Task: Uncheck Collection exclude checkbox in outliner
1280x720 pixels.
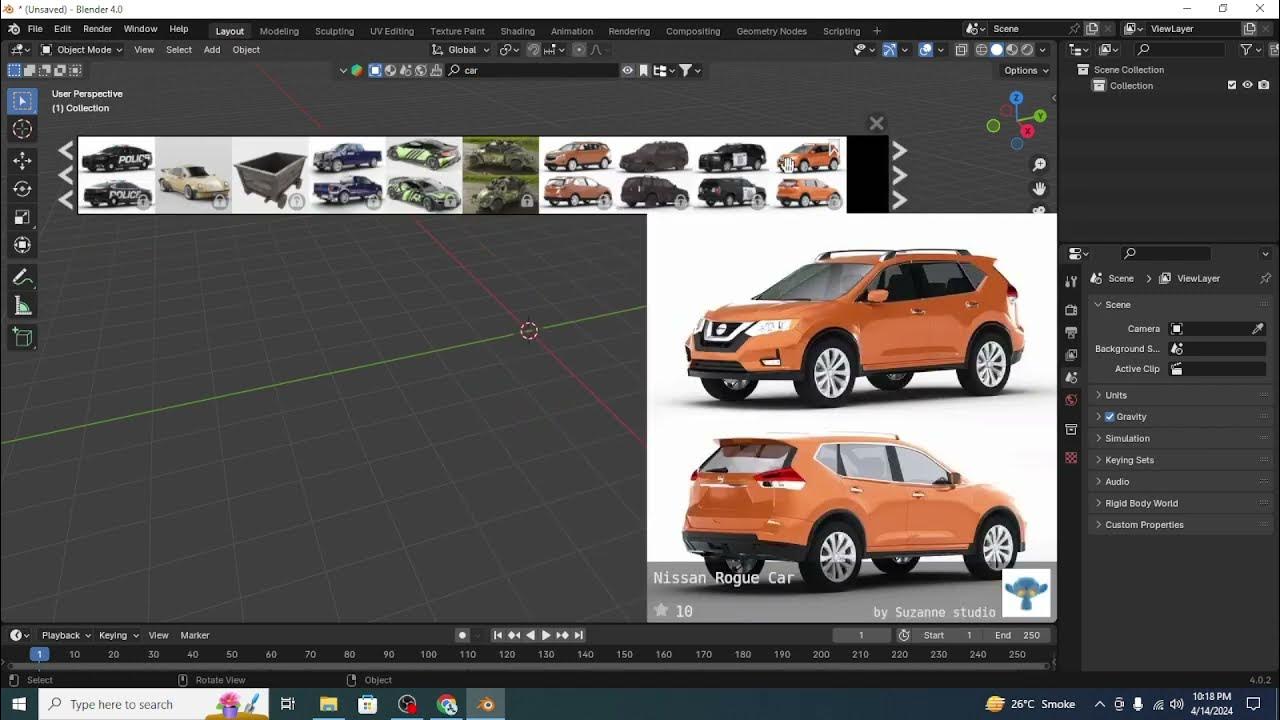Action: point(1232,86)
